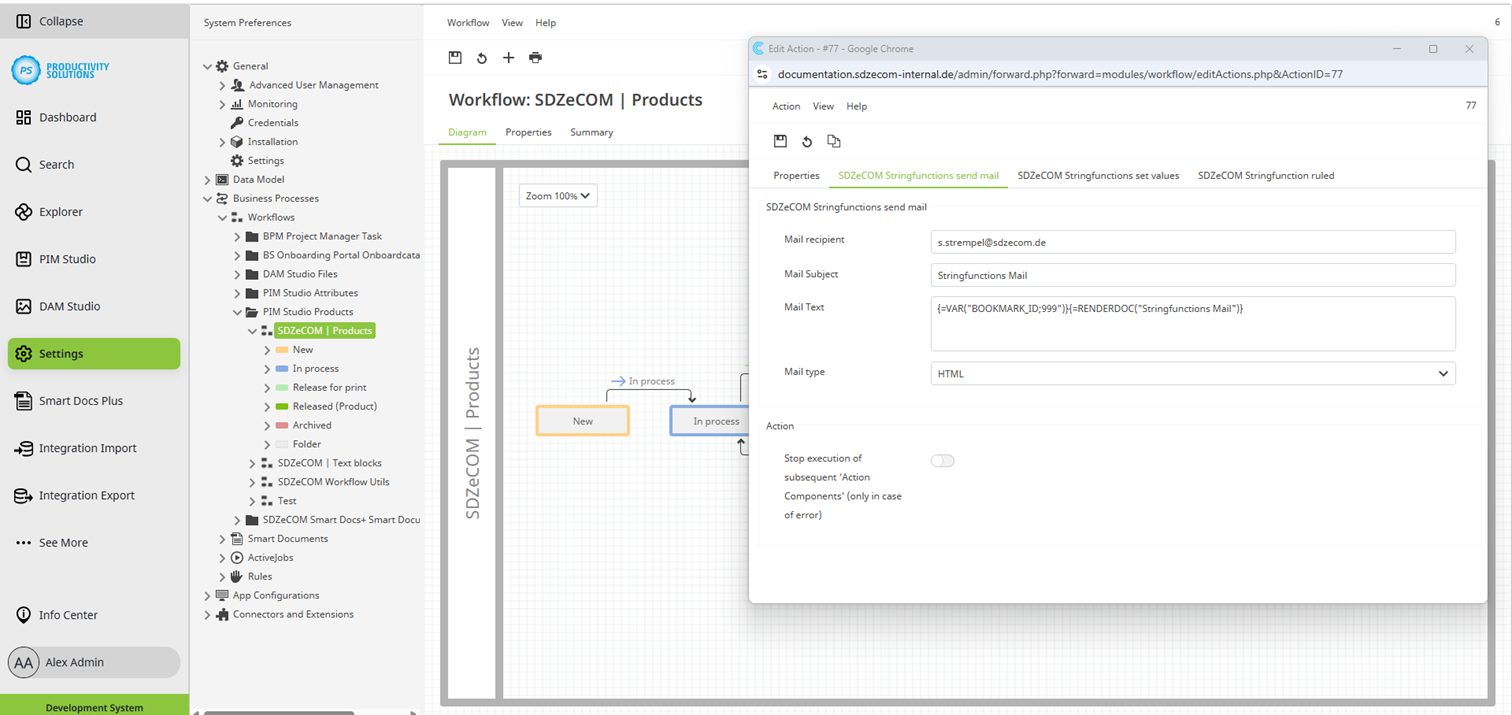Screen dimensions: 1512x715
Task: Select the New state box in diagram
Action: coord(583,421)
